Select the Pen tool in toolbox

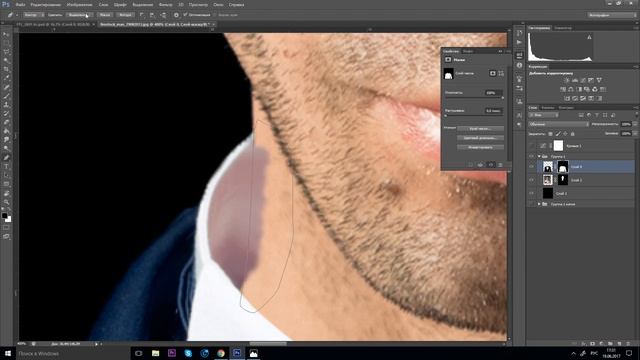click(6, 158)
